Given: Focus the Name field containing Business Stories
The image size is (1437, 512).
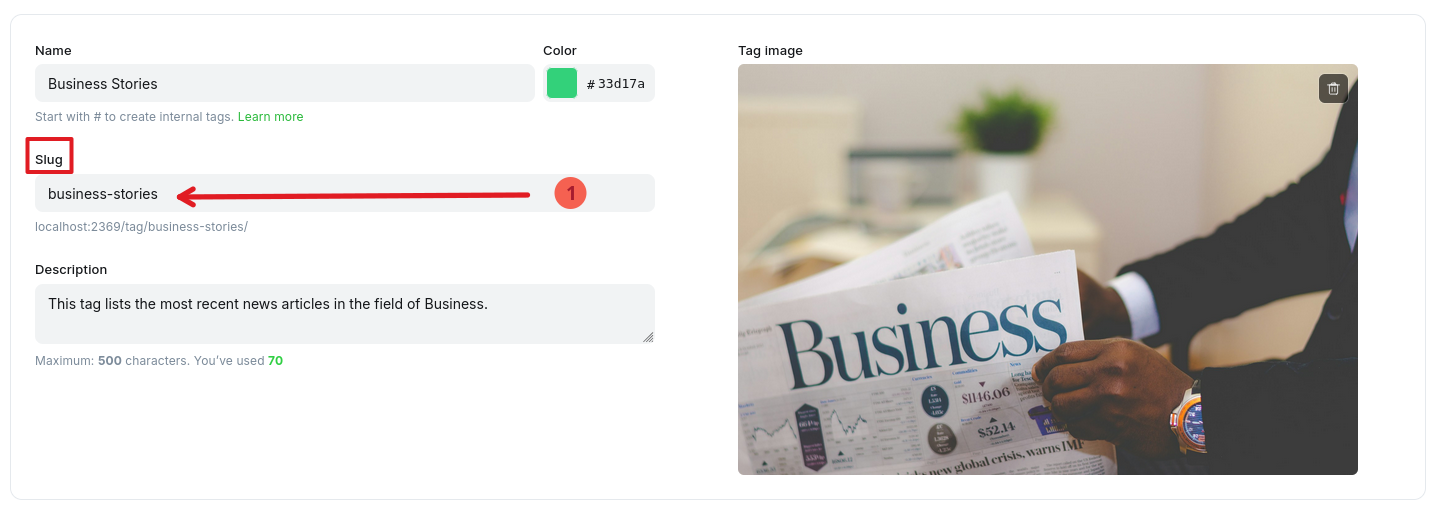Looking at the screenshot, I should [x=284, y=84].
